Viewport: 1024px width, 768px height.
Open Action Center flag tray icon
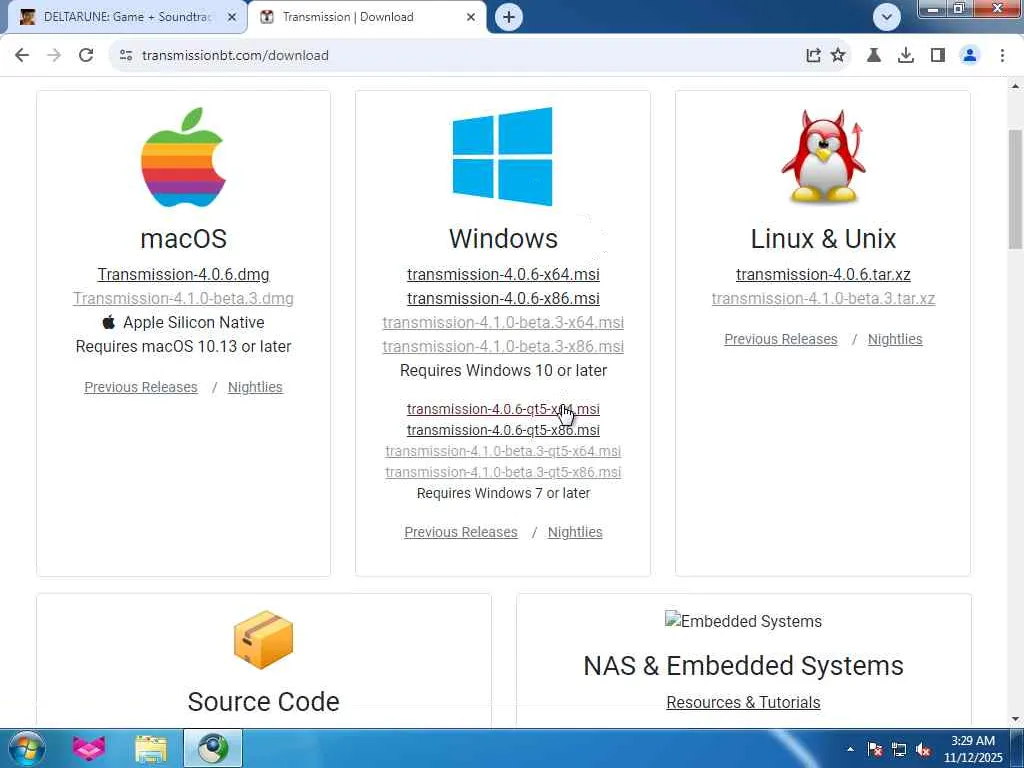click(x=874, y=749)
